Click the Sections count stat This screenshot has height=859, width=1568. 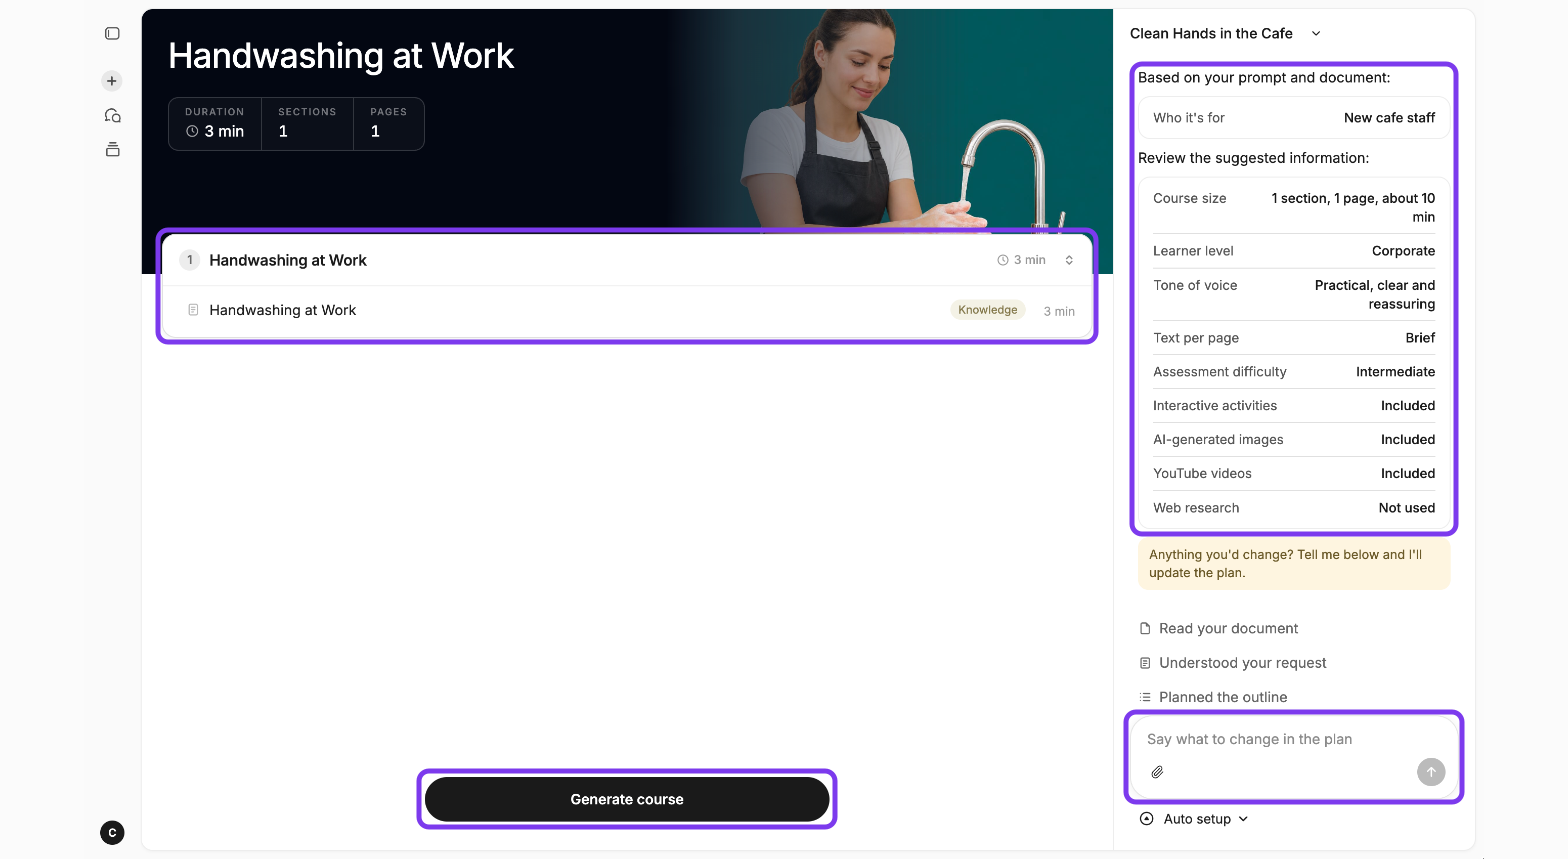307,124
